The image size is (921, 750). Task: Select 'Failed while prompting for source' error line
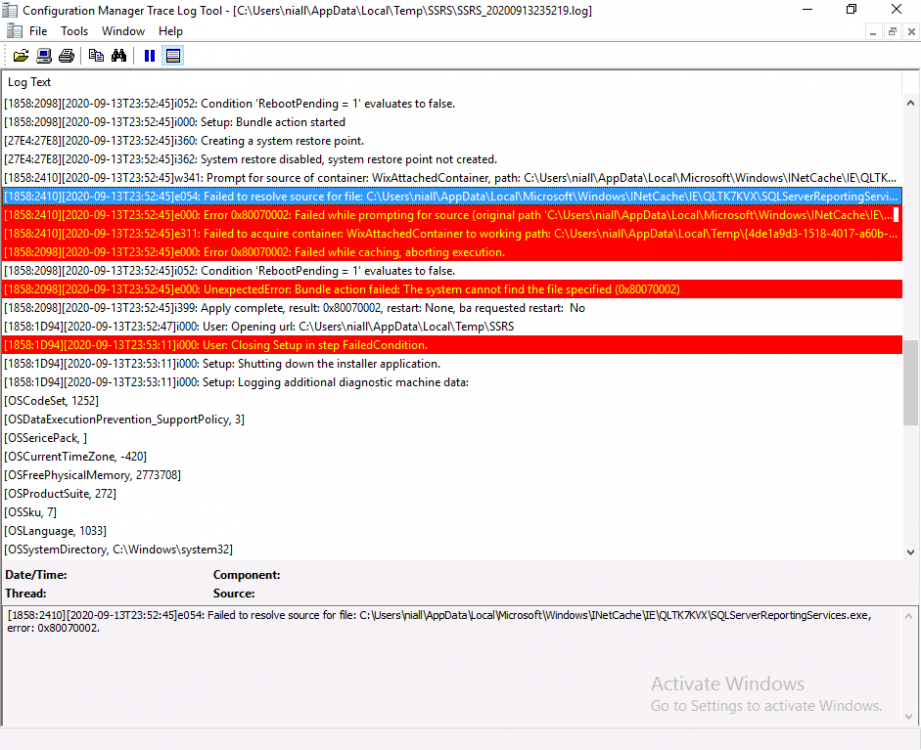[x=452, y=215]
